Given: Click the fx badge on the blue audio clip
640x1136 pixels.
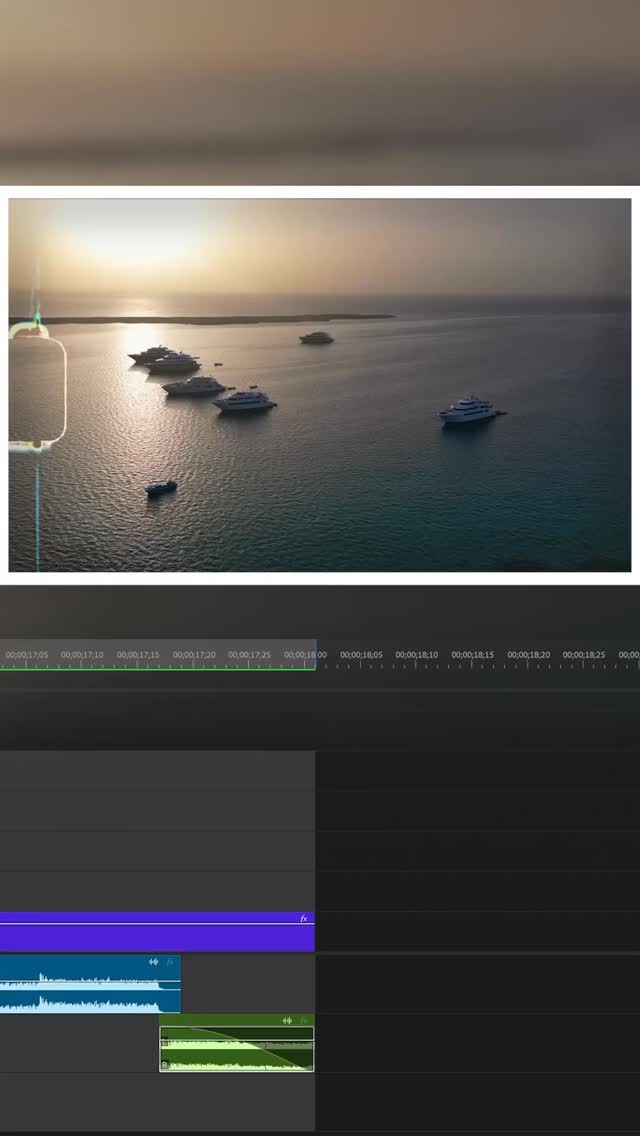Looking at the screenshot, I should 170,961.
